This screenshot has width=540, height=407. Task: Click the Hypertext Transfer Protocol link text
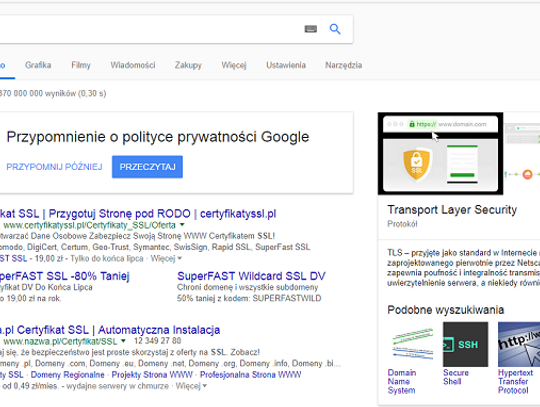515,382
